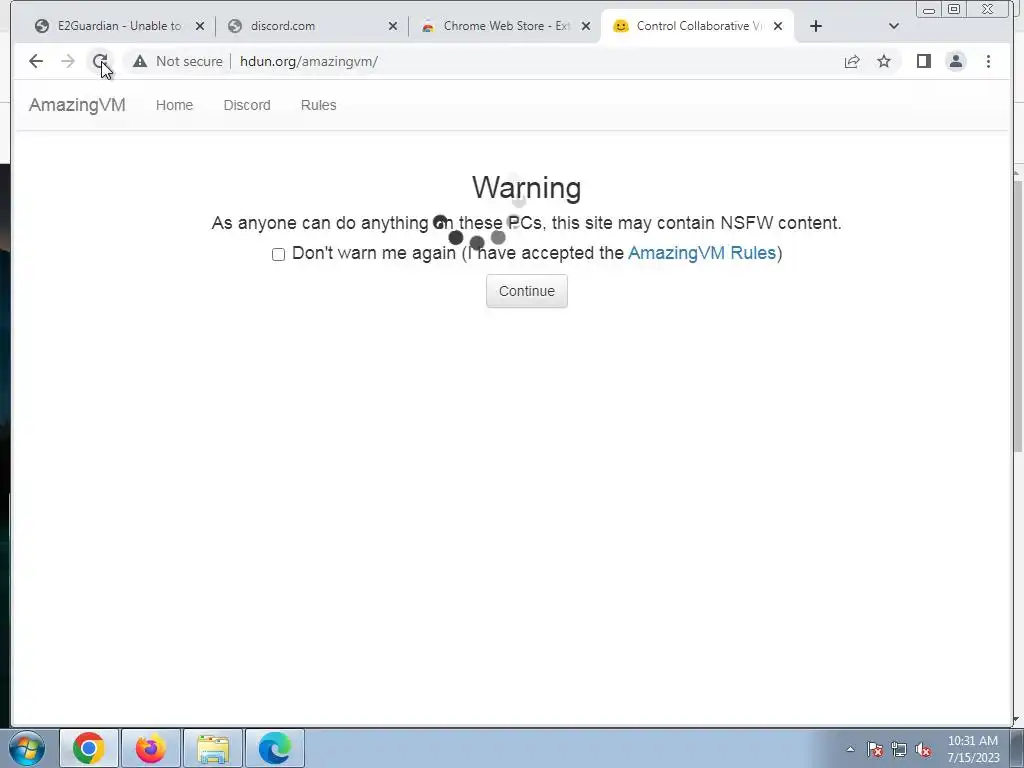1024x768 pixels.
Task: Open the Rules nav item
Action: (x=319, y=105)
